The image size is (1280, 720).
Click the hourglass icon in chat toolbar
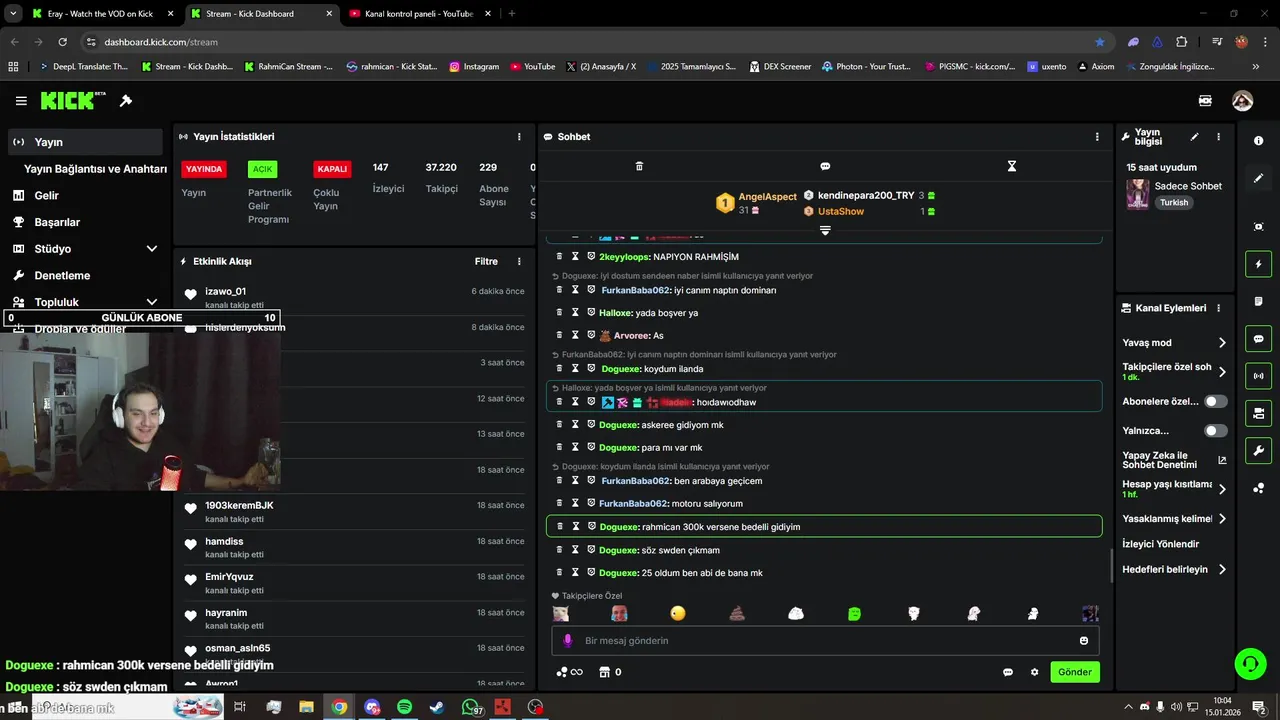click(x=1011, y=166)
